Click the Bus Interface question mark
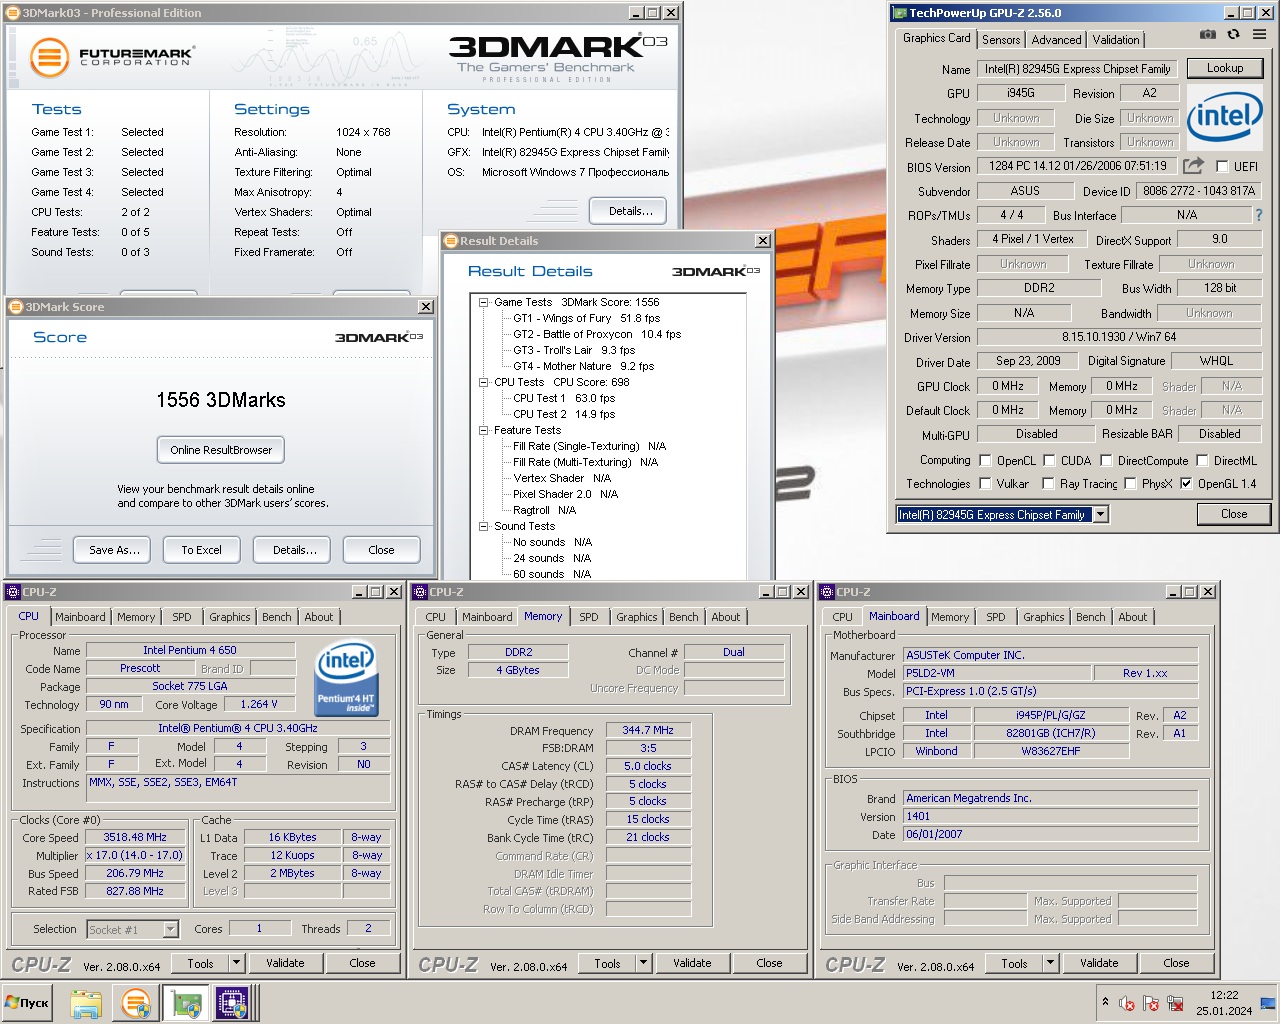1280x1024 pixels. pyautogui.click(x=1259, y=215)
